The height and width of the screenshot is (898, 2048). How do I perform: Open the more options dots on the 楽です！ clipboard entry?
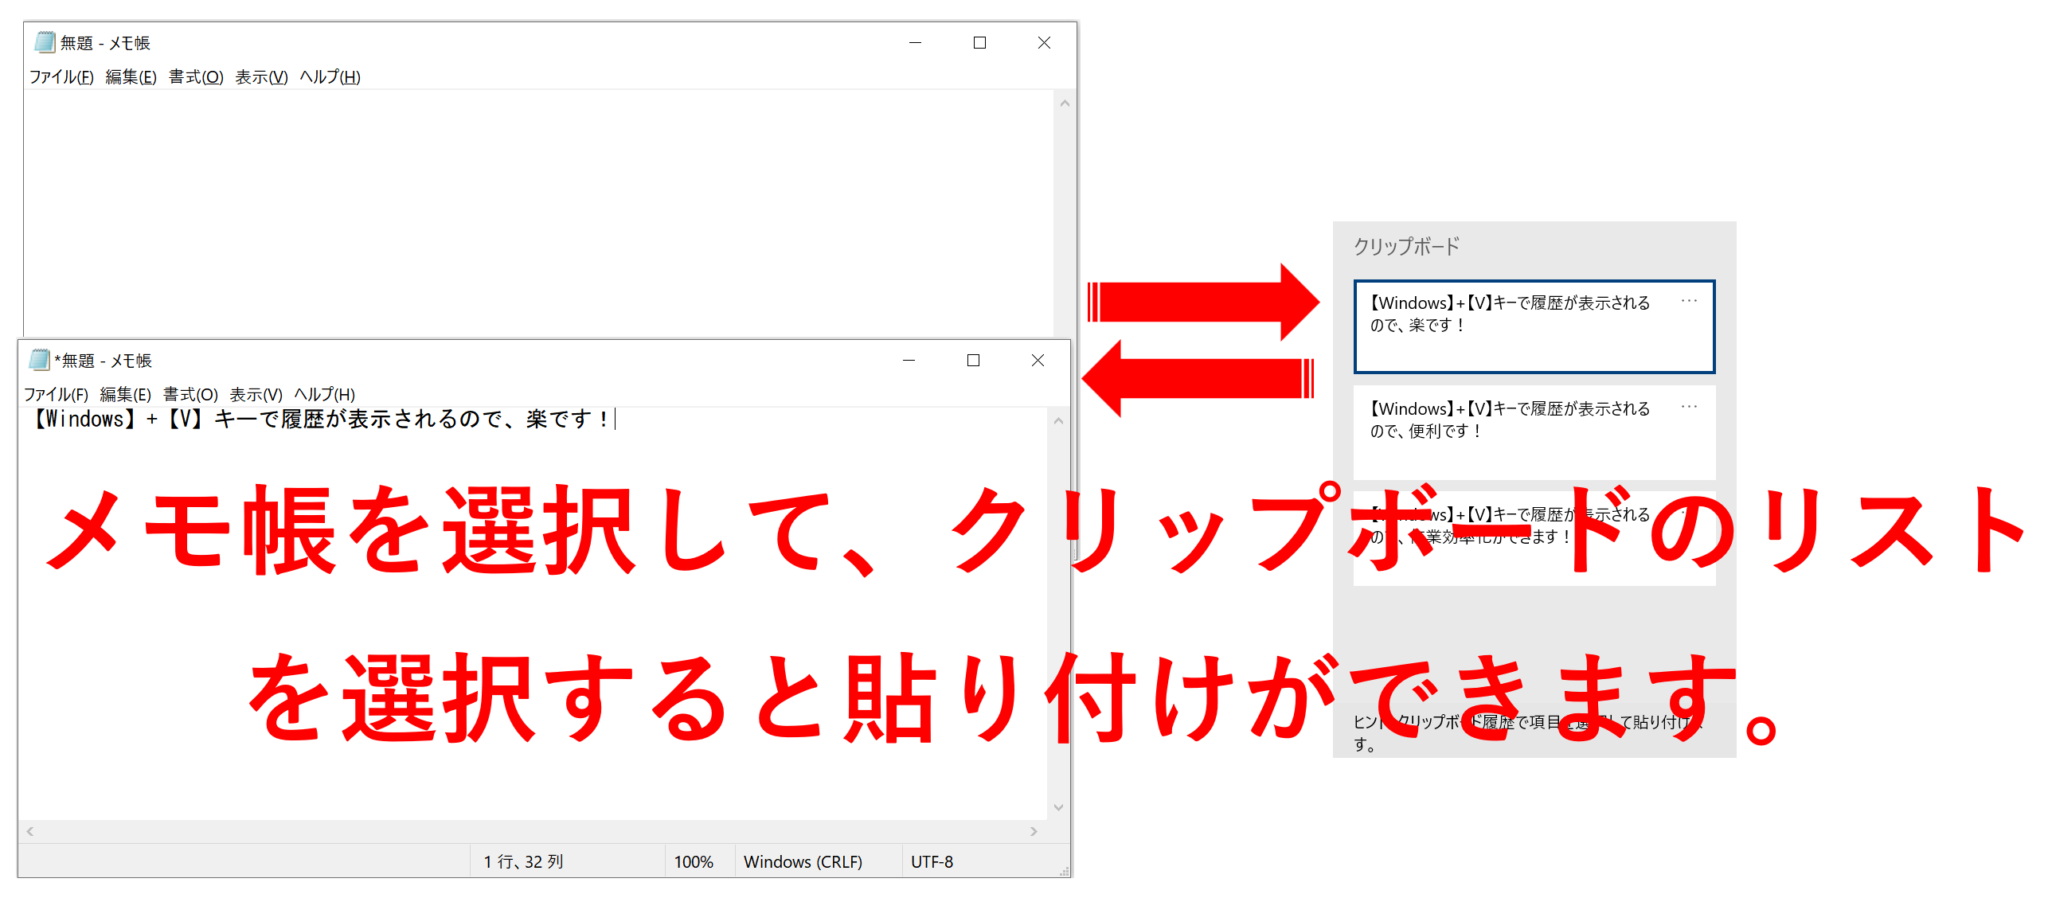(x=1689, y=301)
